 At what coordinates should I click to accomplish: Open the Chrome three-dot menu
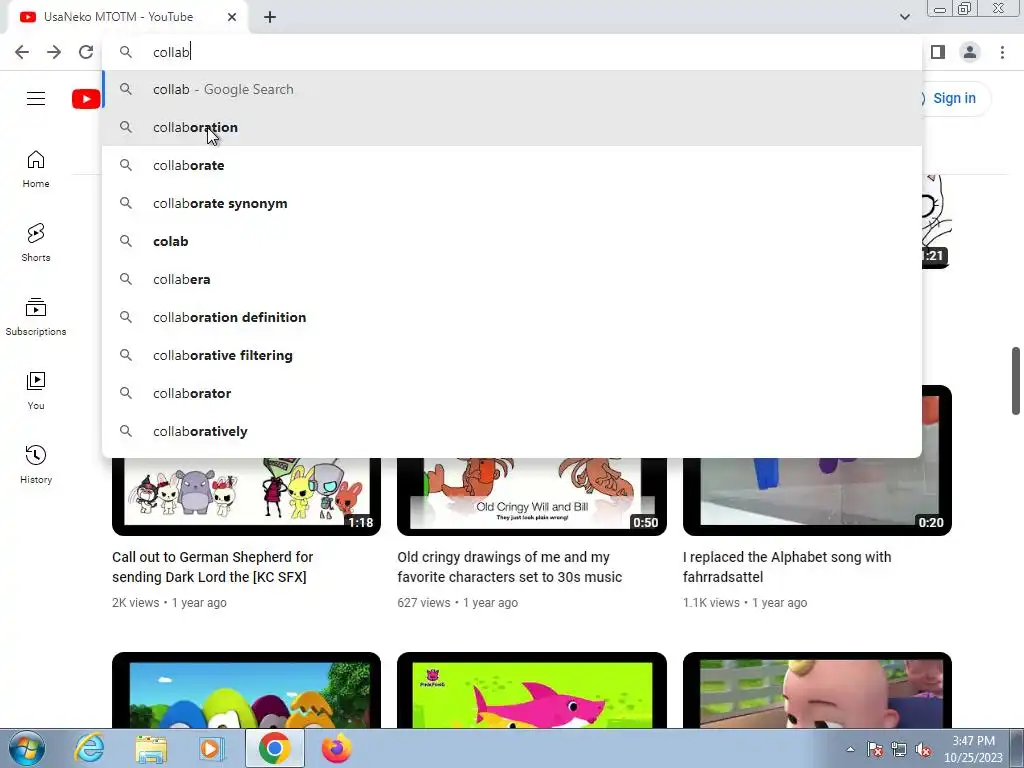1002,52
